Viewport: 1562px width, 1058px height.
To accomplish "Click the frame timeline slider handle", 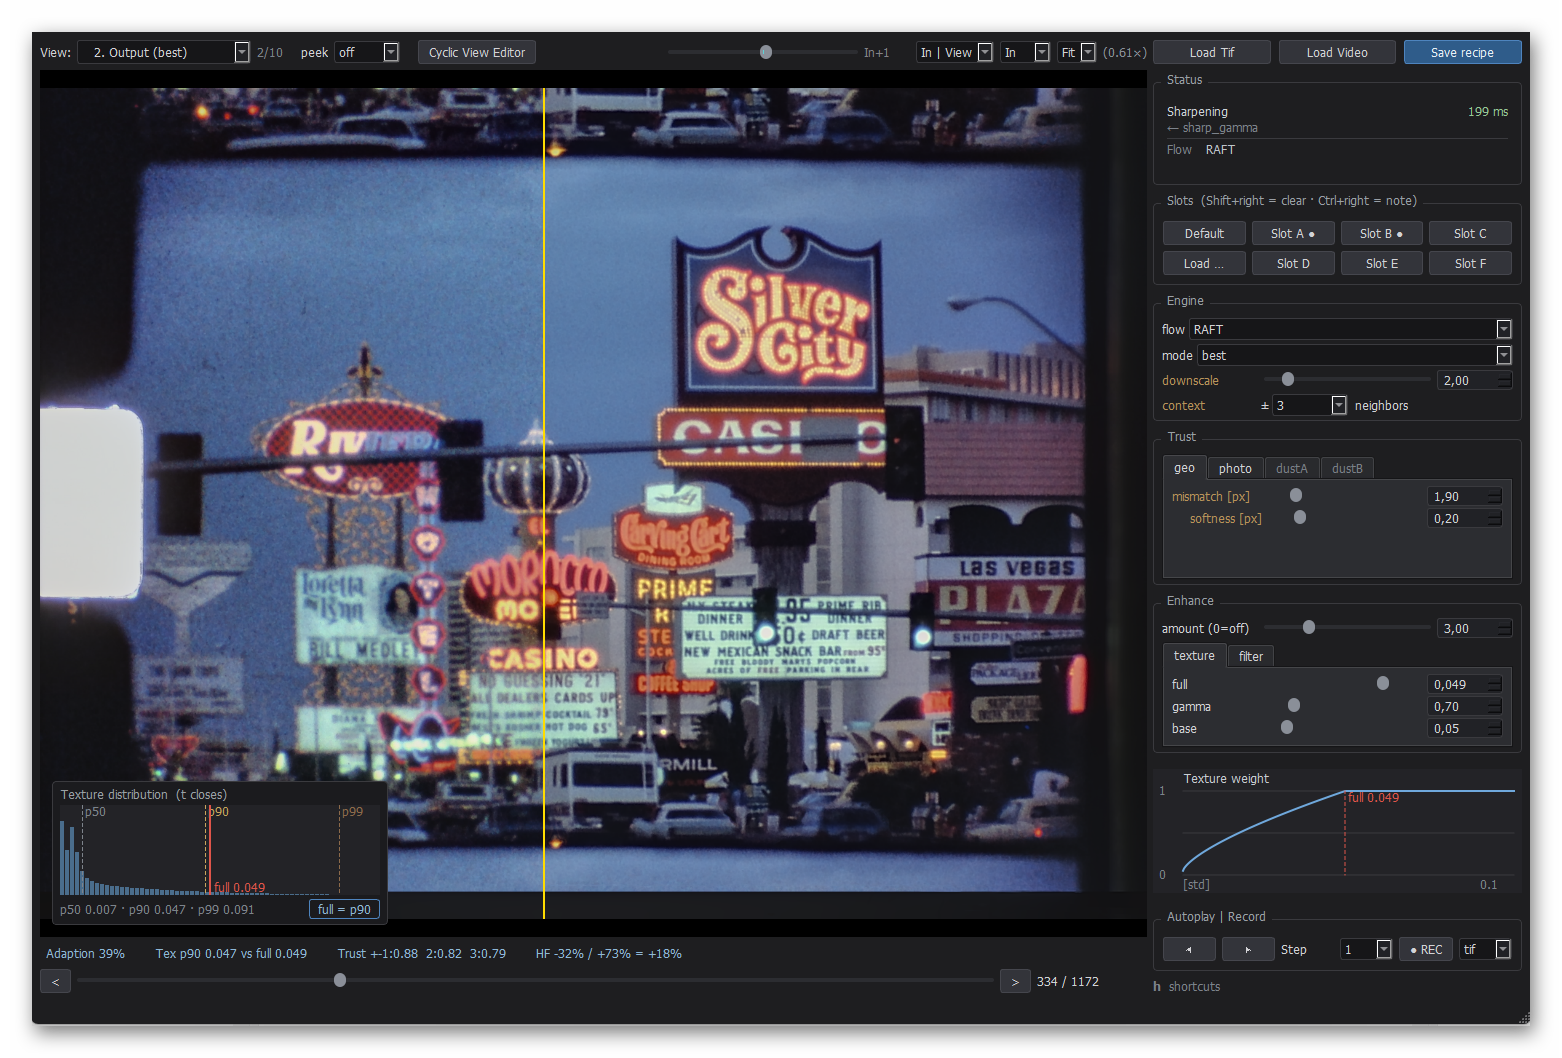I will click(340, 980).
